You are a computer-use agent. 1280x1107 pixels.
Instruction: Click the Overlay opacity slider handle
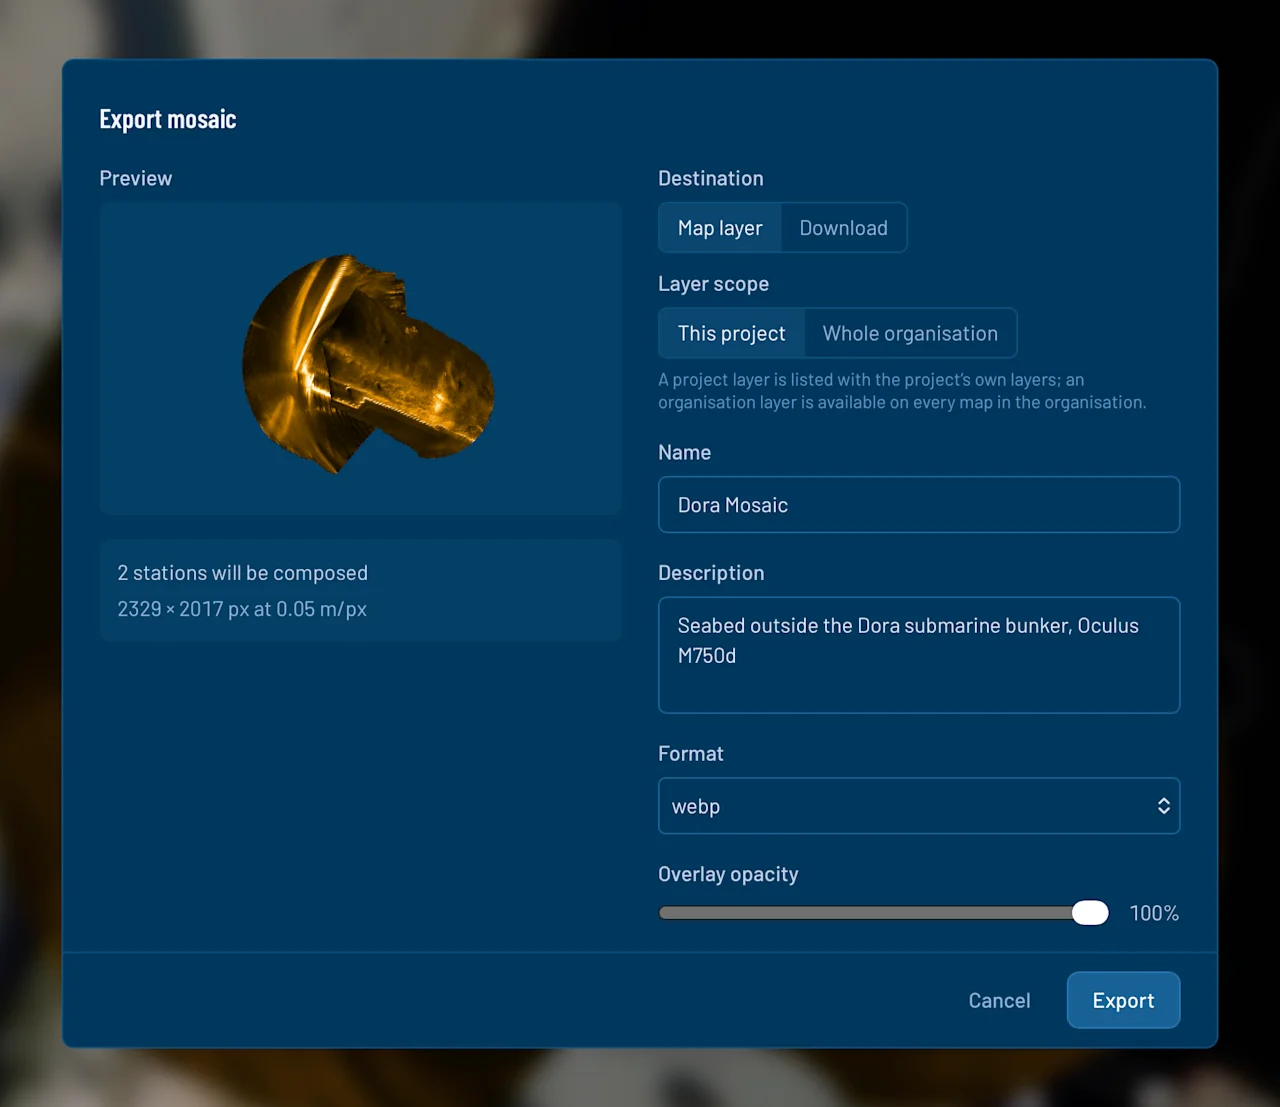(x=1090, y=913)
